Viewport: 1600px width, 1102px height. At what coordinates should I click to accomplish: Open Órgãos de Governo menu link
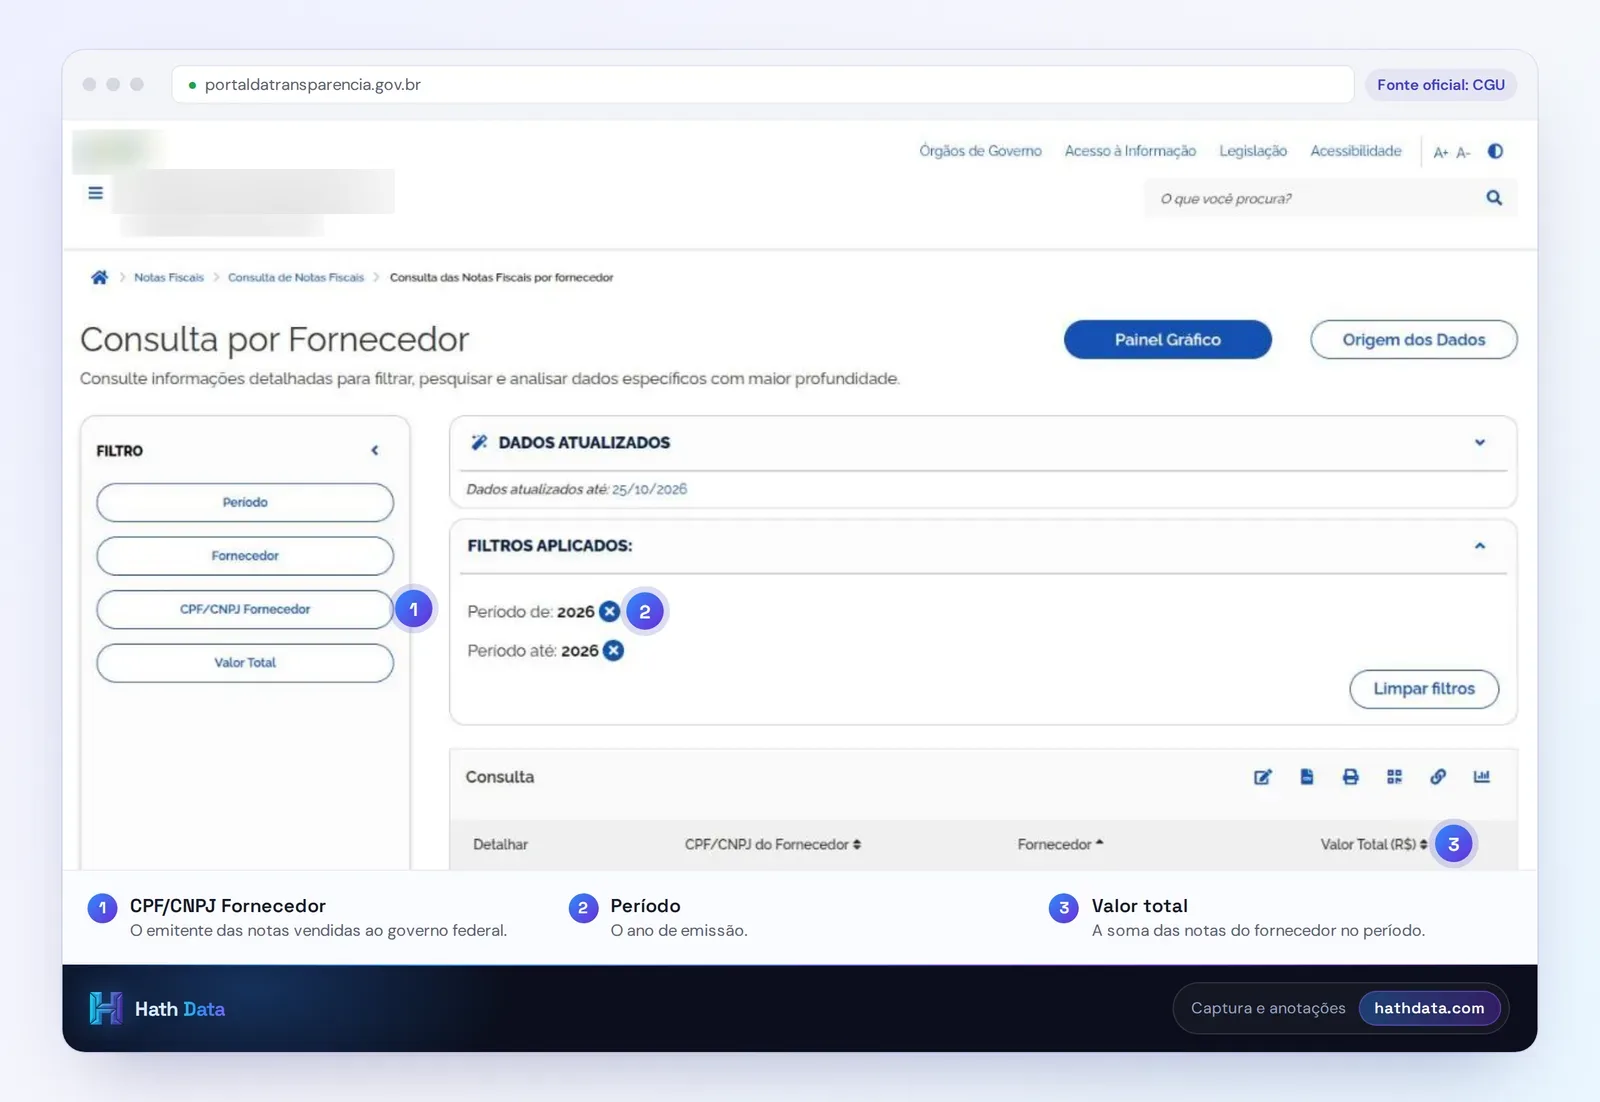(980, 151)
